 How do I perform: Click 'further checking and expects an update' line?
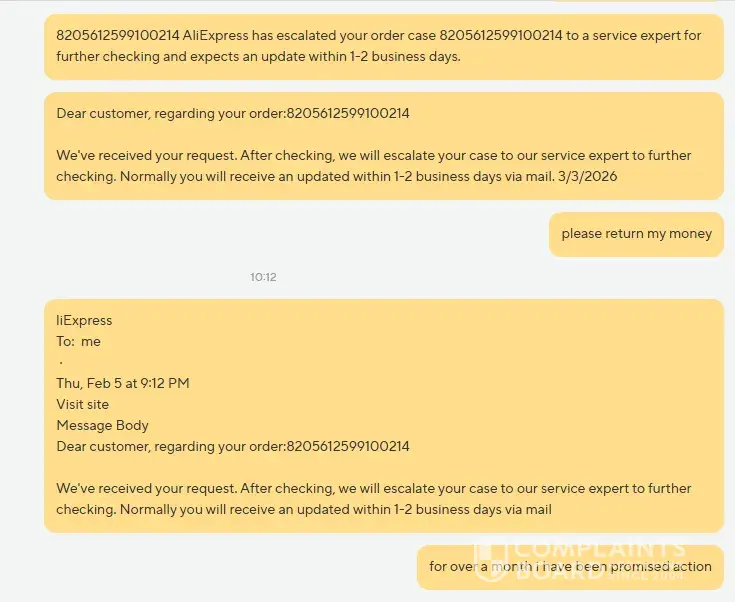[258, 56]
